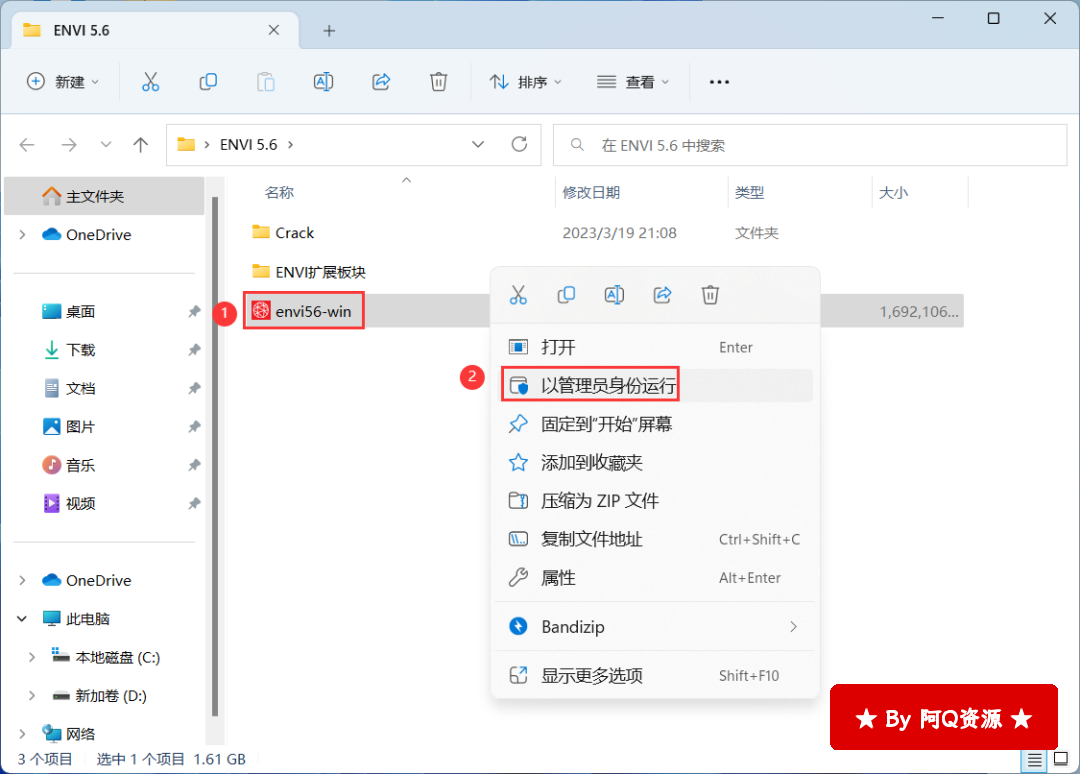Click the envi56-win installer icon
Viewport: 1080px width, 774px height.
click(260, 311)
